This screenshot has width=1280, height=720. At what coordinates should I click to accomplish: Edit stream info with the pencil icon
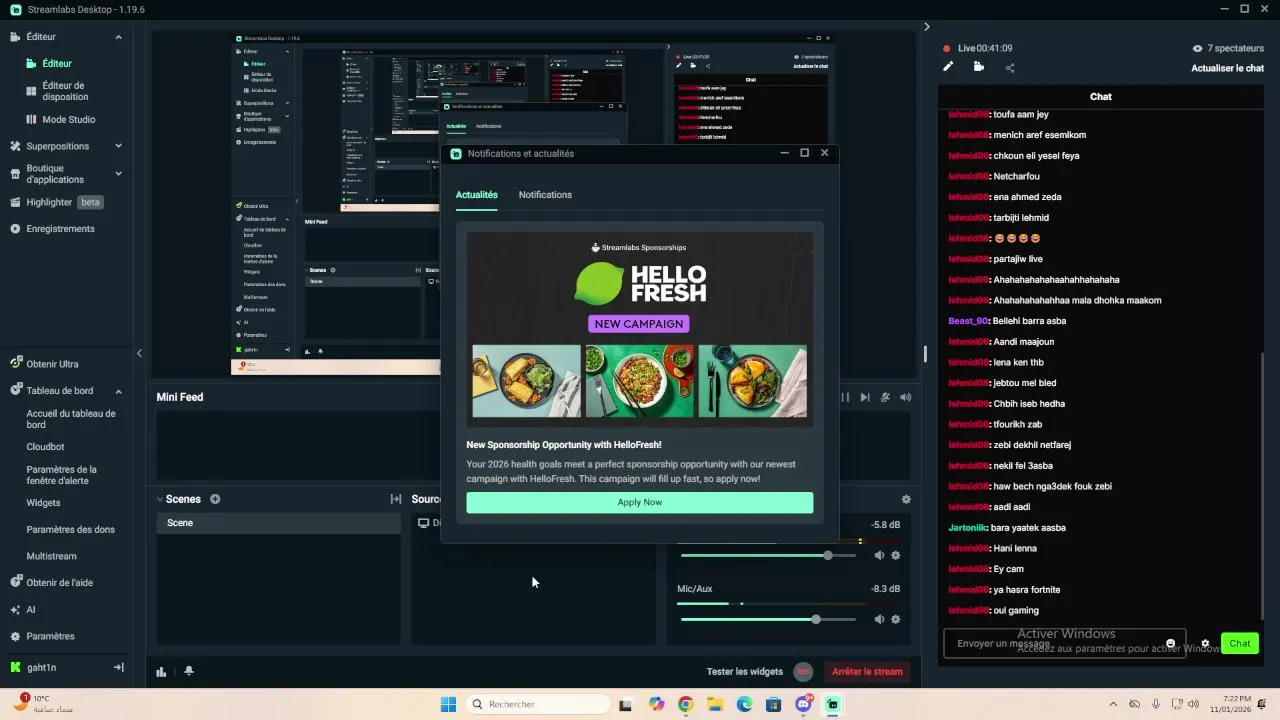pyautogui.click(x=949, y=67)
